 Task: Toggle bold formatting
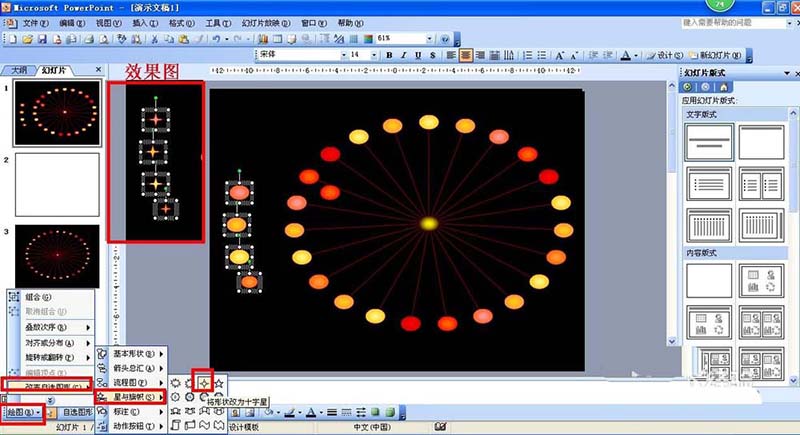pos(389,55)
